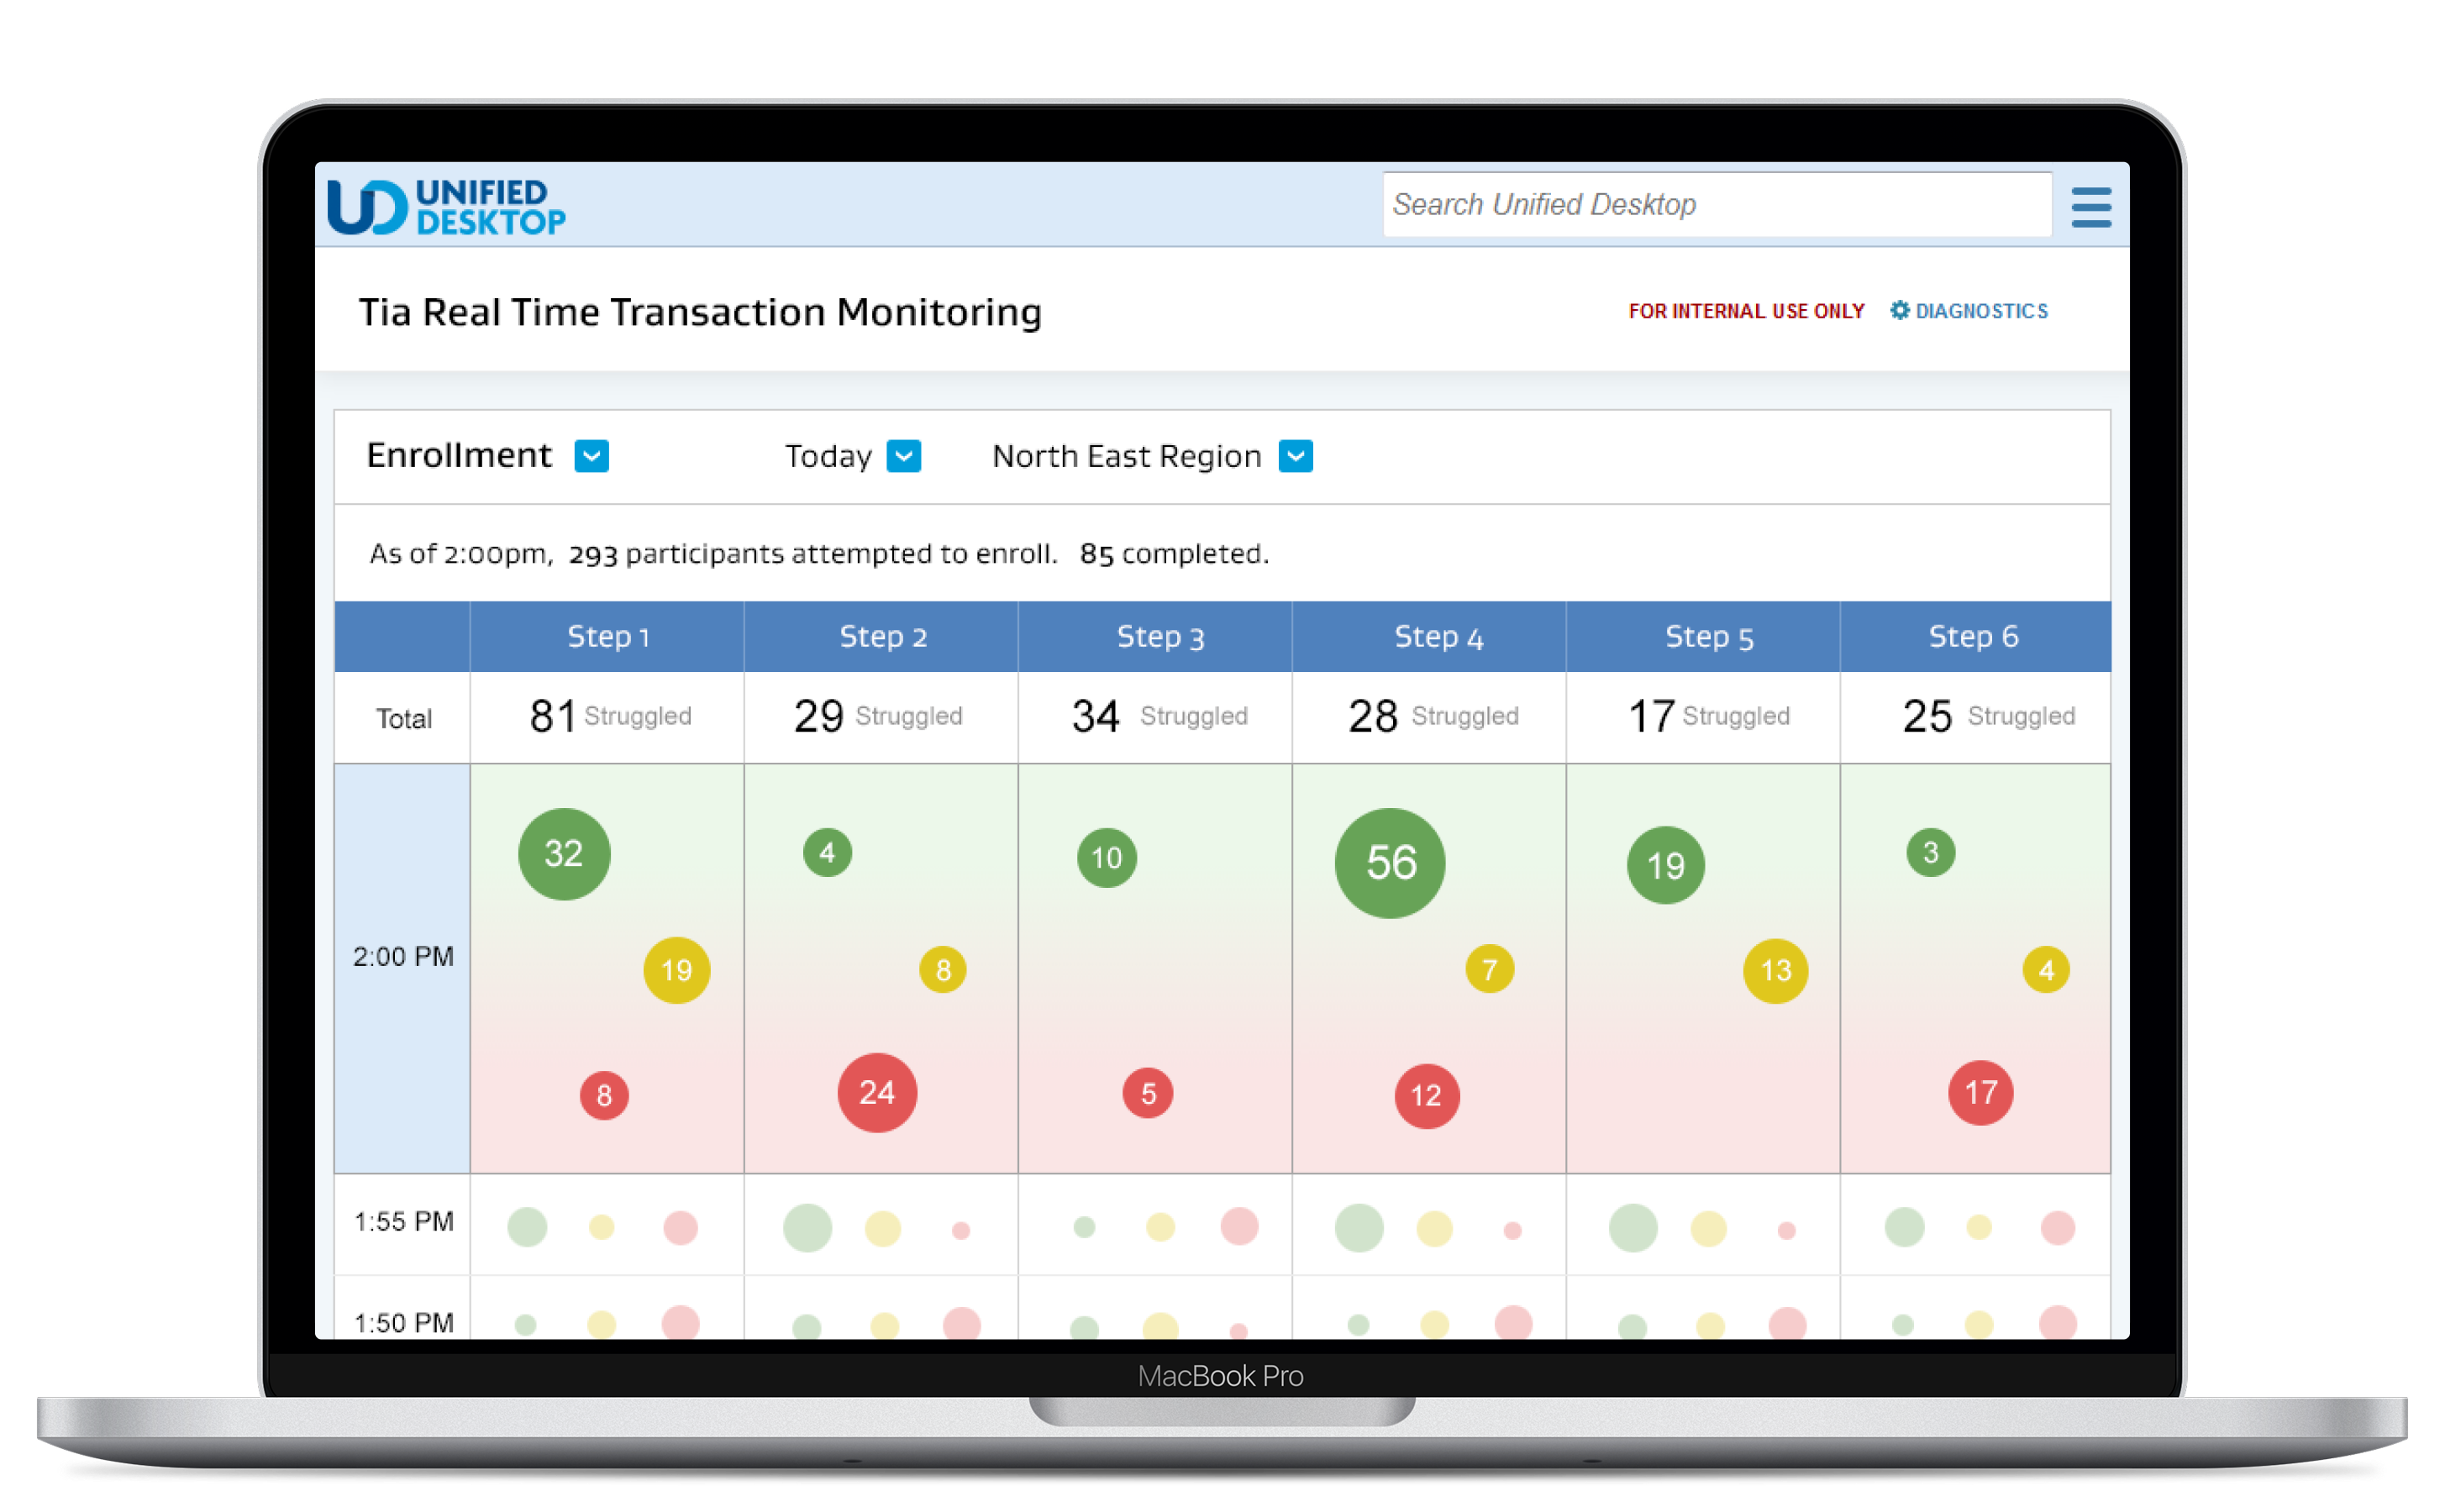Expand the Enrollment dropdown arrow

click(591, 456)
